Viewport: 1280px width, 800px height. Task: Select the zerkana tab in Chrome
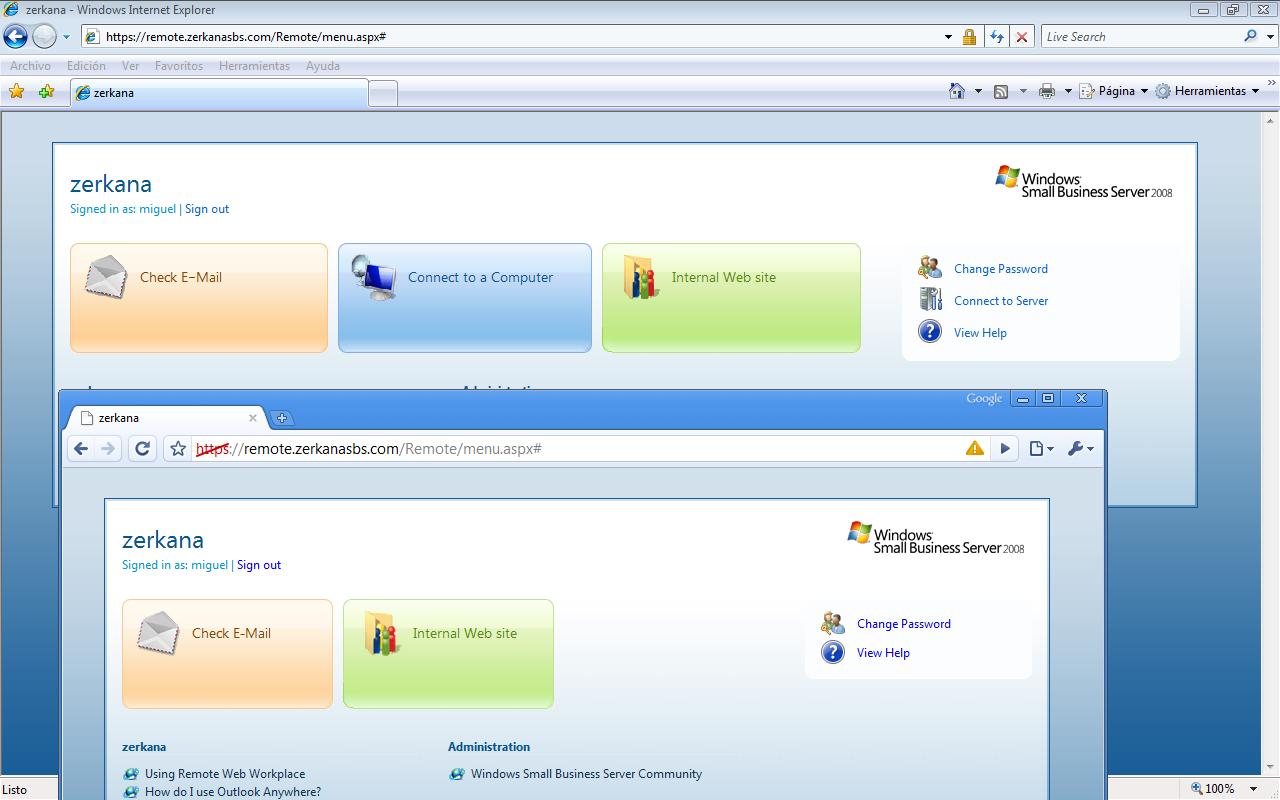(x=166, y=418)
